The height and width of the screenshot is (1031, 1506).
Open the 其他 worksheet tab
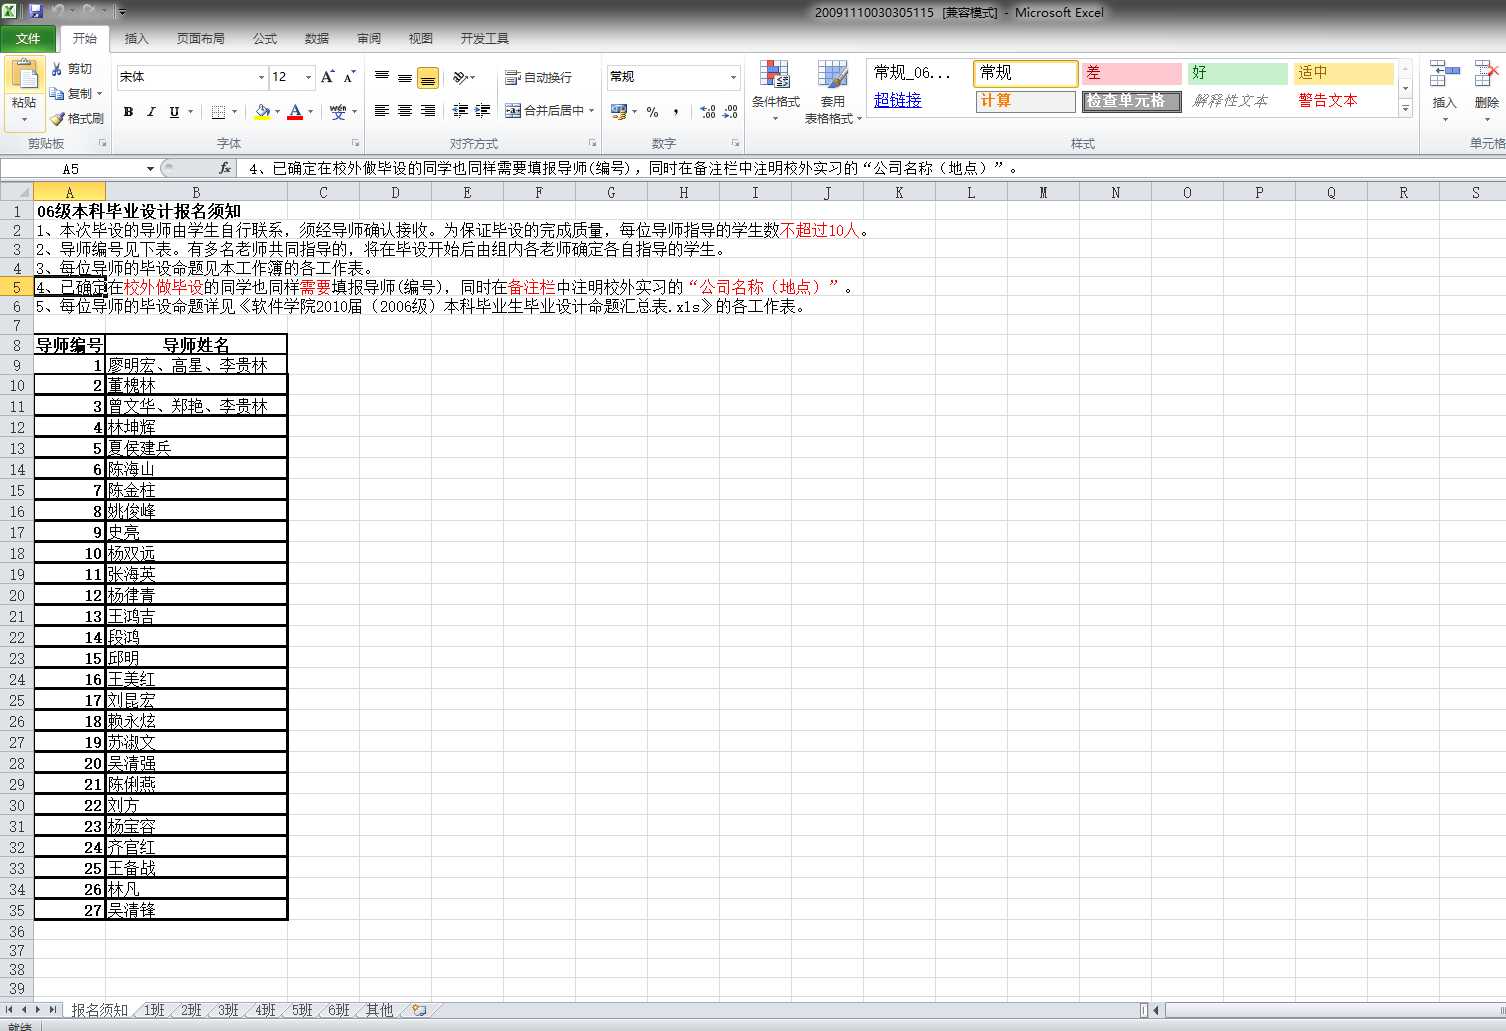(x=379, y=1010)
